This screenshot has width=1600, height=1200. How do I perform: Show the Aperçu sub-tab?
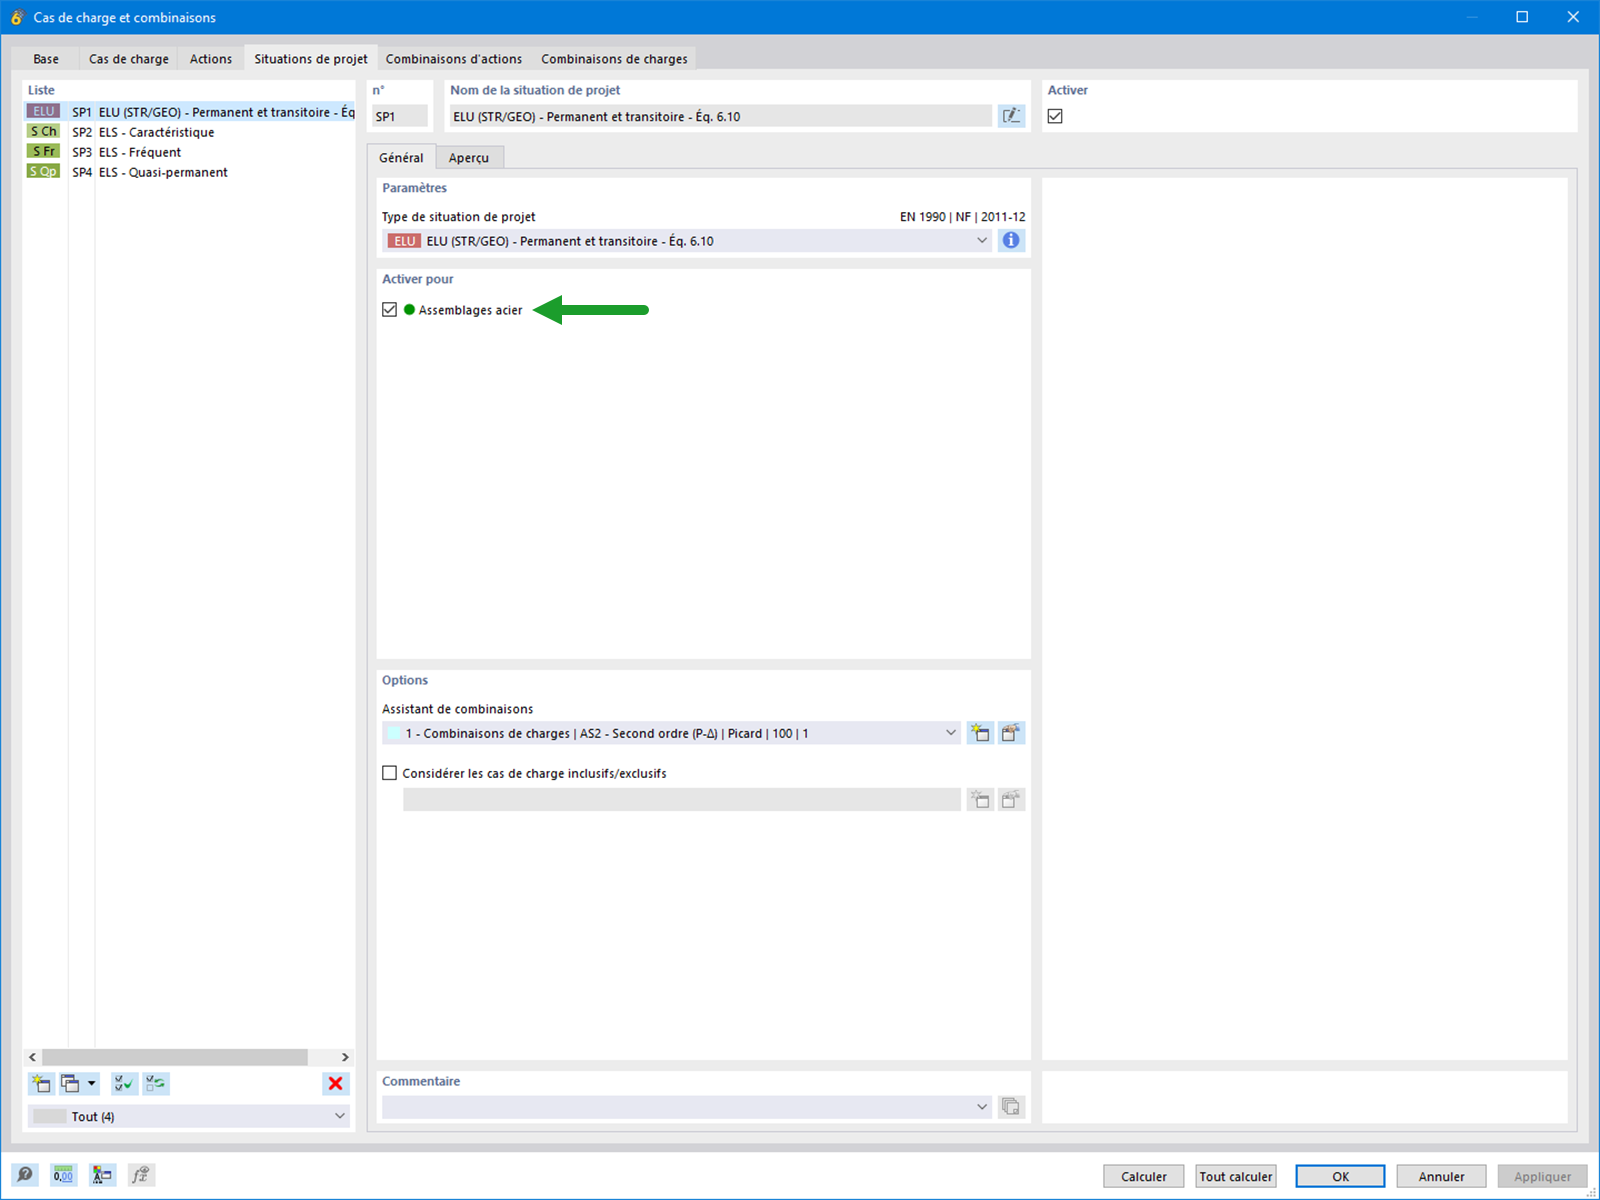[469, 158]
